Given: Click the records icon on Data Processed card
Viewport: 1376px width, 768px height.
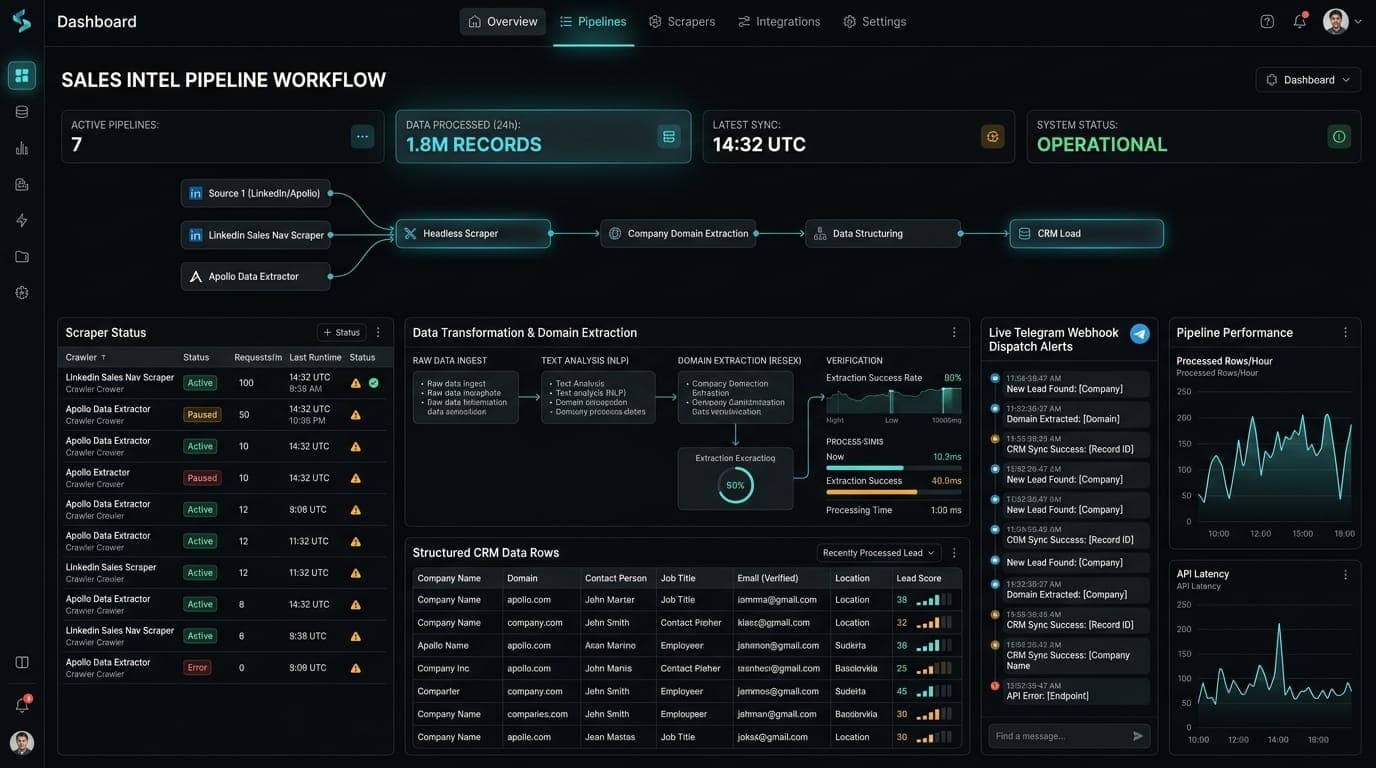Looking at the screenshot, I should click(669, 137).
